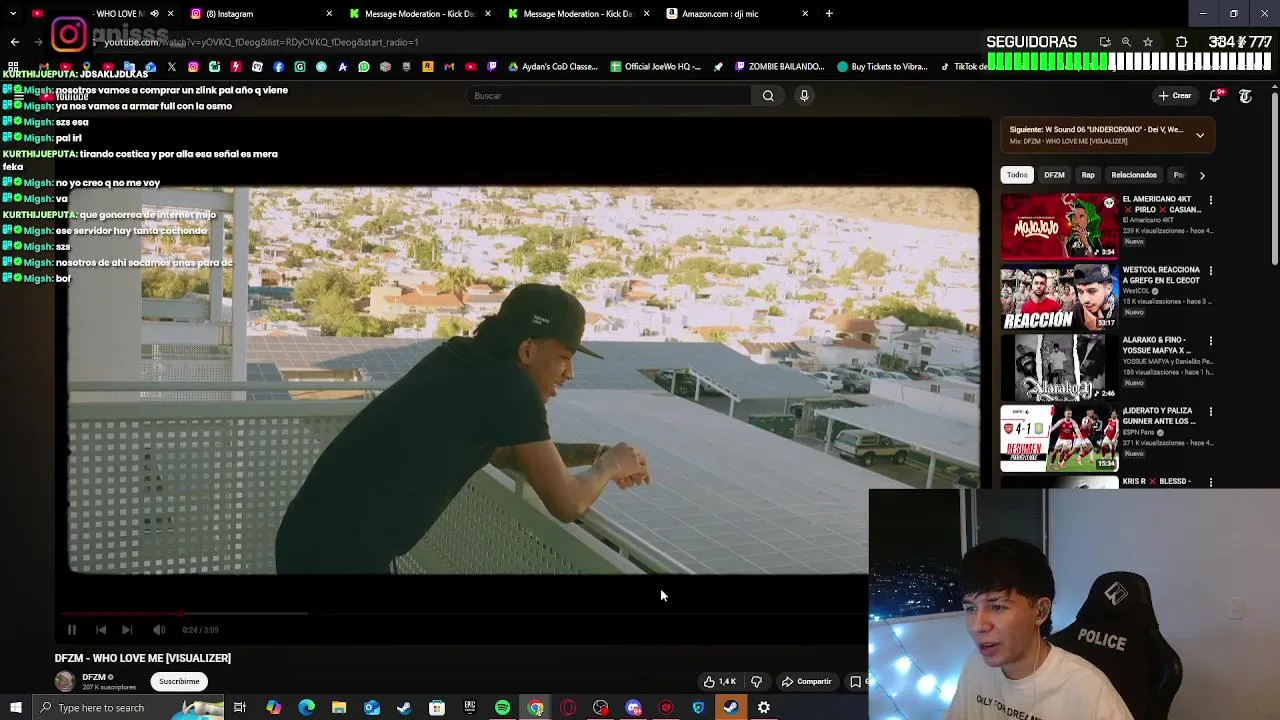The width and height of the screenshot is (1280, 720).
Task: Open the ESPN Liderato y Paliza thumbnail
Action: tap(1059, 438)
